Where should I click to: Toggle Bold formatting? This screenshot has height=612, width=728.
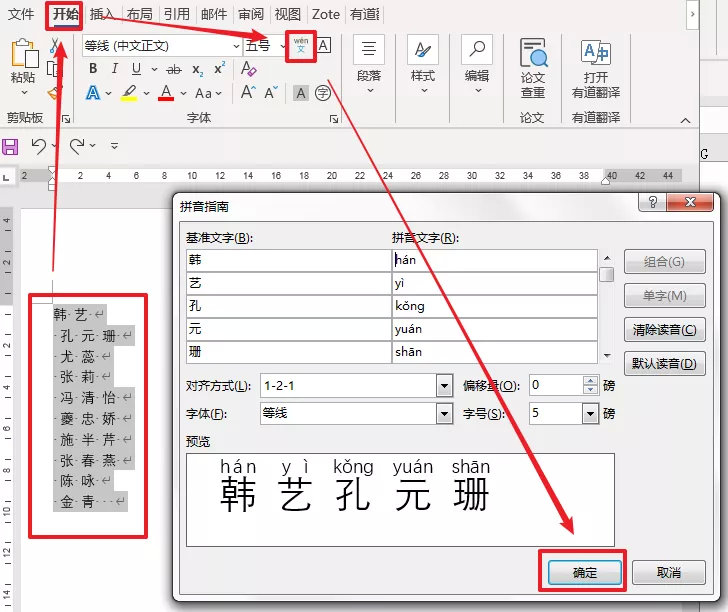(93, 69)
